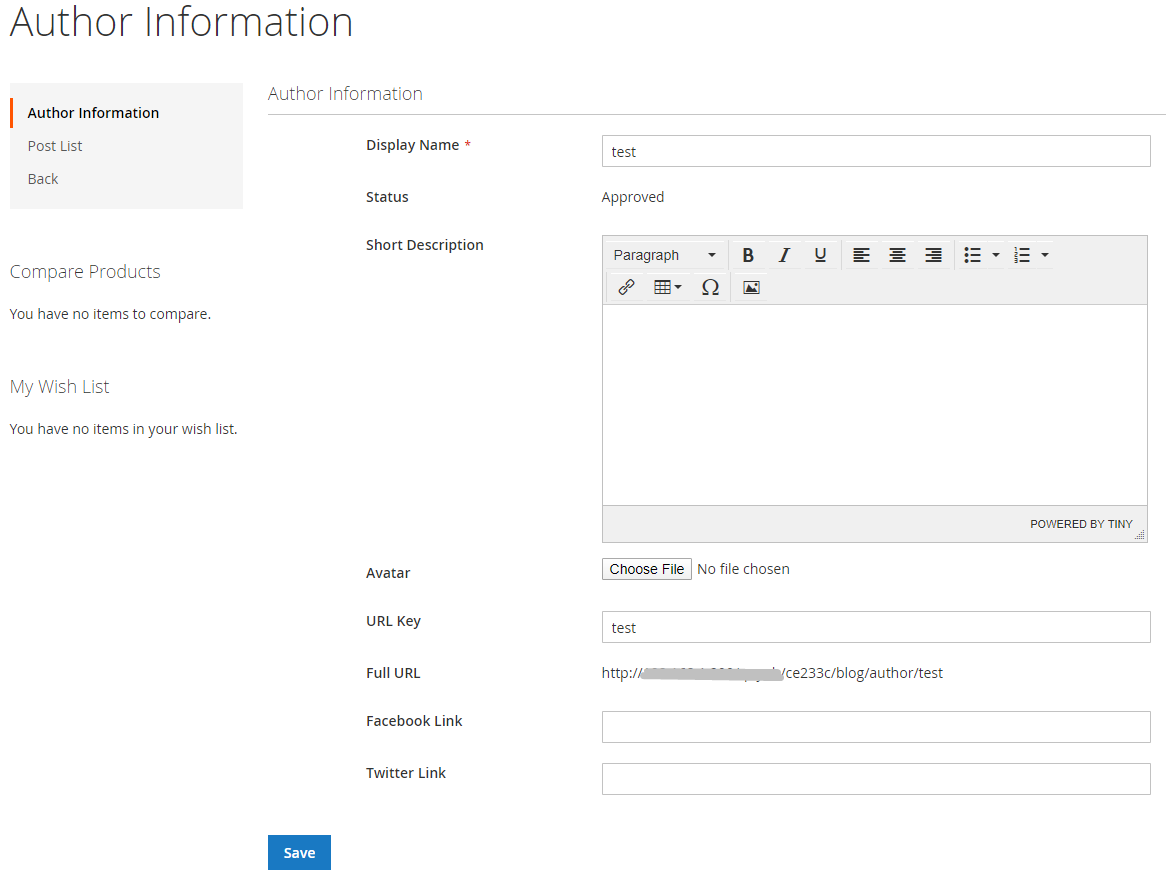Viewport: 1166px width, 878px height.
Task: Select Author Information sidebar item
Action: [93, 113]
